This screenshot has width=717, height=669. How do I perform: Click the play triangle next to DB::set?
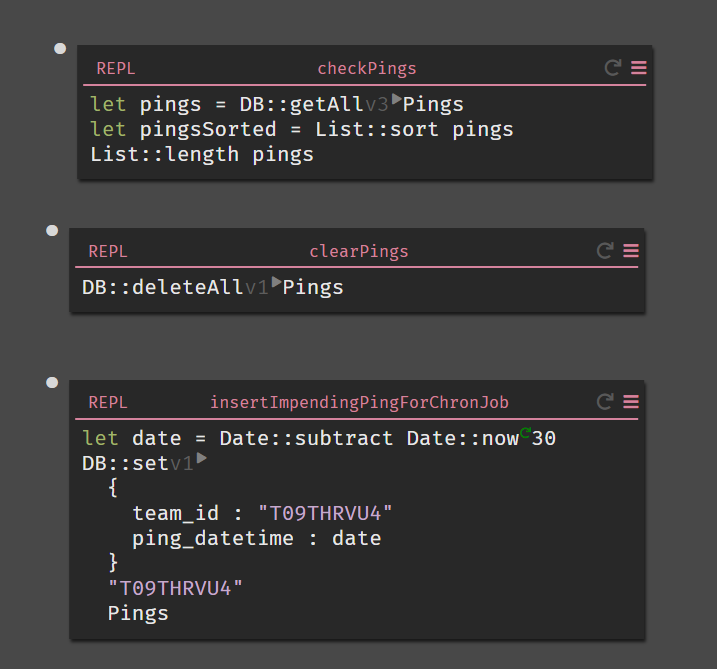pyautogui.click(x=201, y=458)
